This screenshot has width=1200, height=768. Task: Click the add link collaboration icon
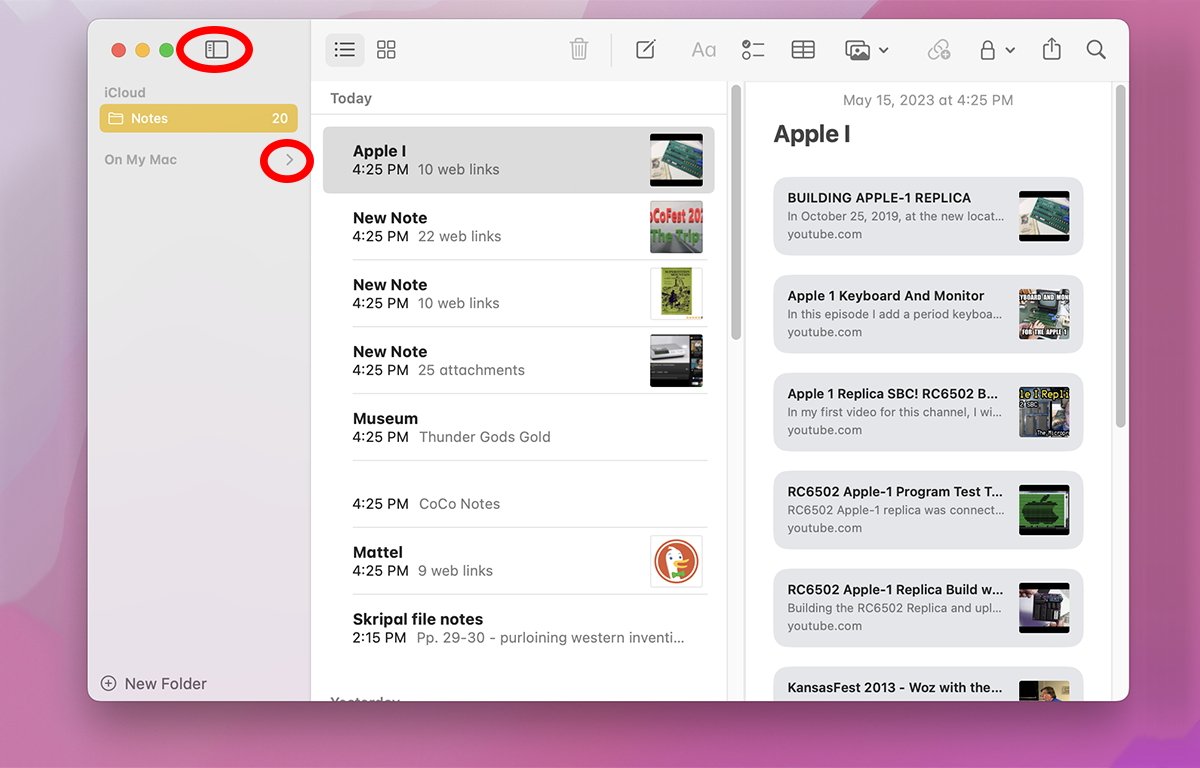tap(938, 49)
